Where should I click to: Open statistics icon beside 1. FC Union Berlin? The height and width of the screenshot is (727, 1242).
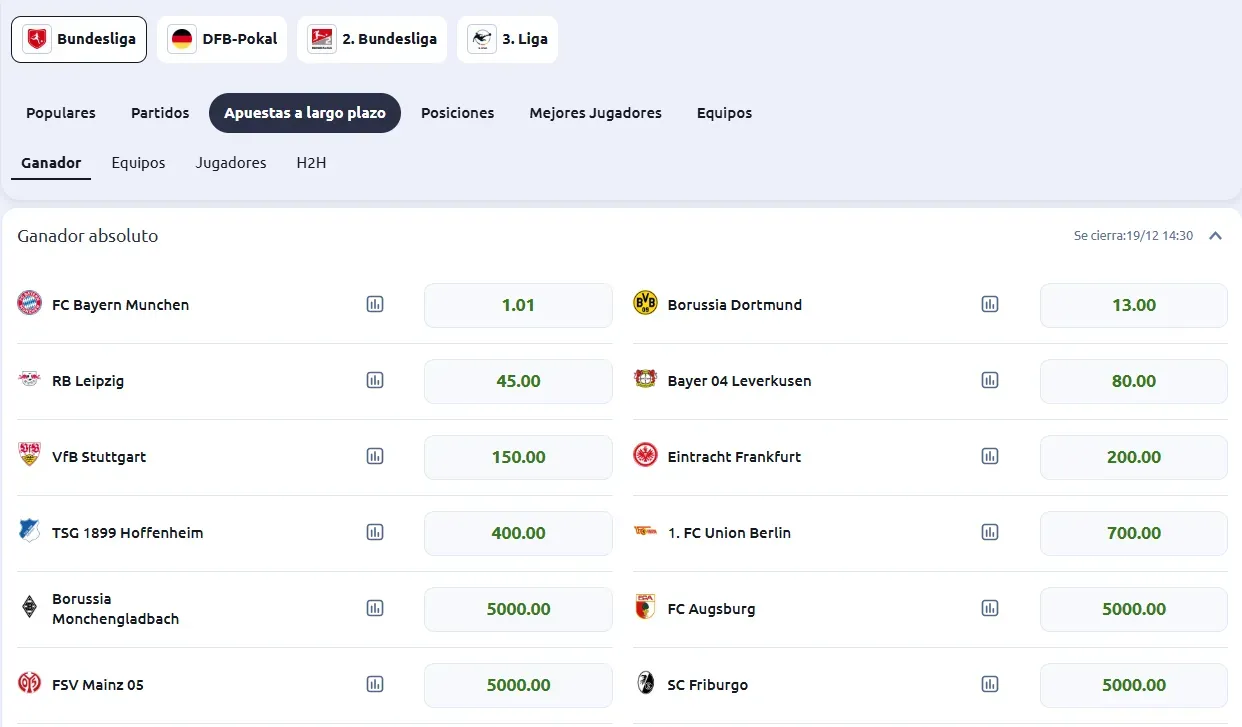[x=990, y=532]
